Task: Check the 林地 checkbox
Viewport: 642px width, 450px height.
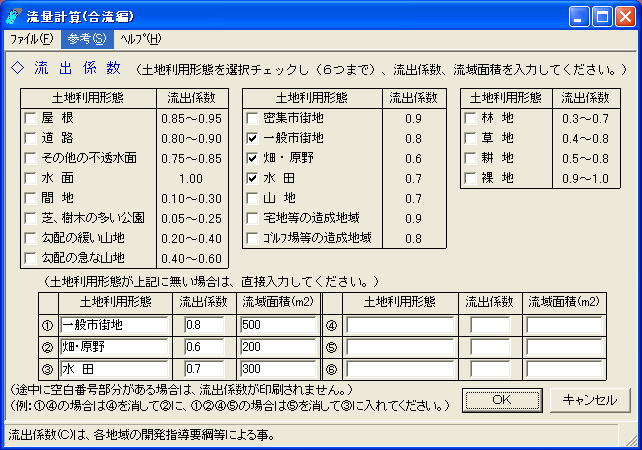Action: pos(473,118)
